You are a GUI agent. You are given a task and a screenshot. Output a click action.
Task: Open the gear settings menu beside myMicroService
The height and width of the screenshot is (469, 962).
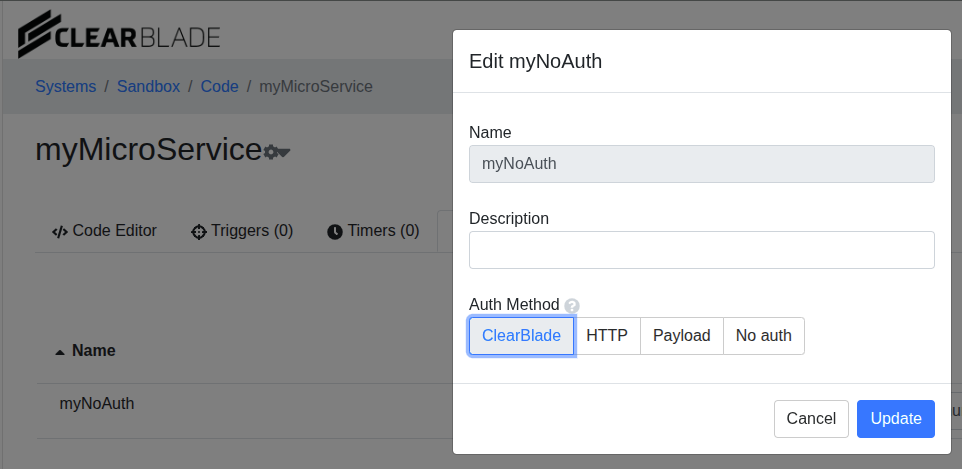276,152
